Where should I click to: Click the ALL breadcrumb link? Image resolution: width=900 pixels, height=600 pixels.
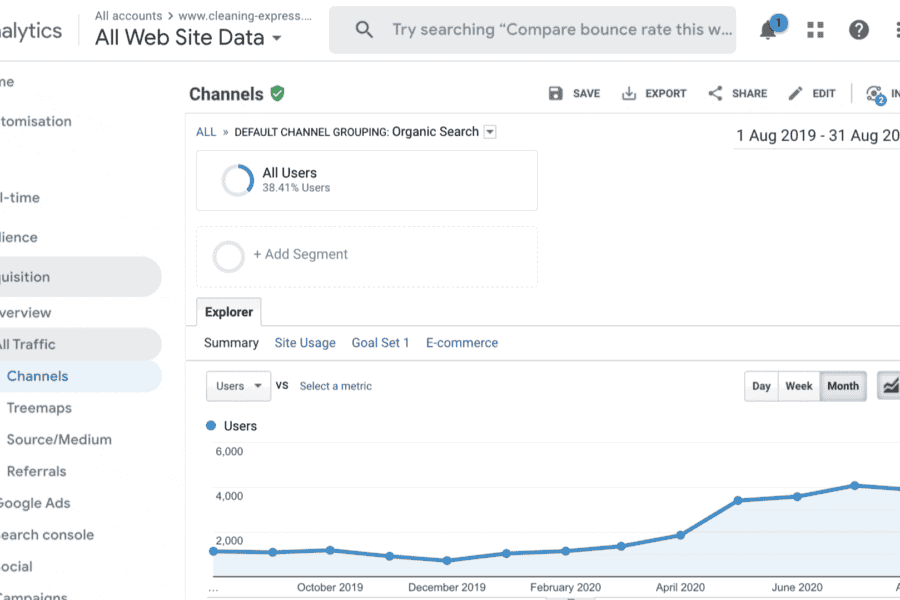206,132
